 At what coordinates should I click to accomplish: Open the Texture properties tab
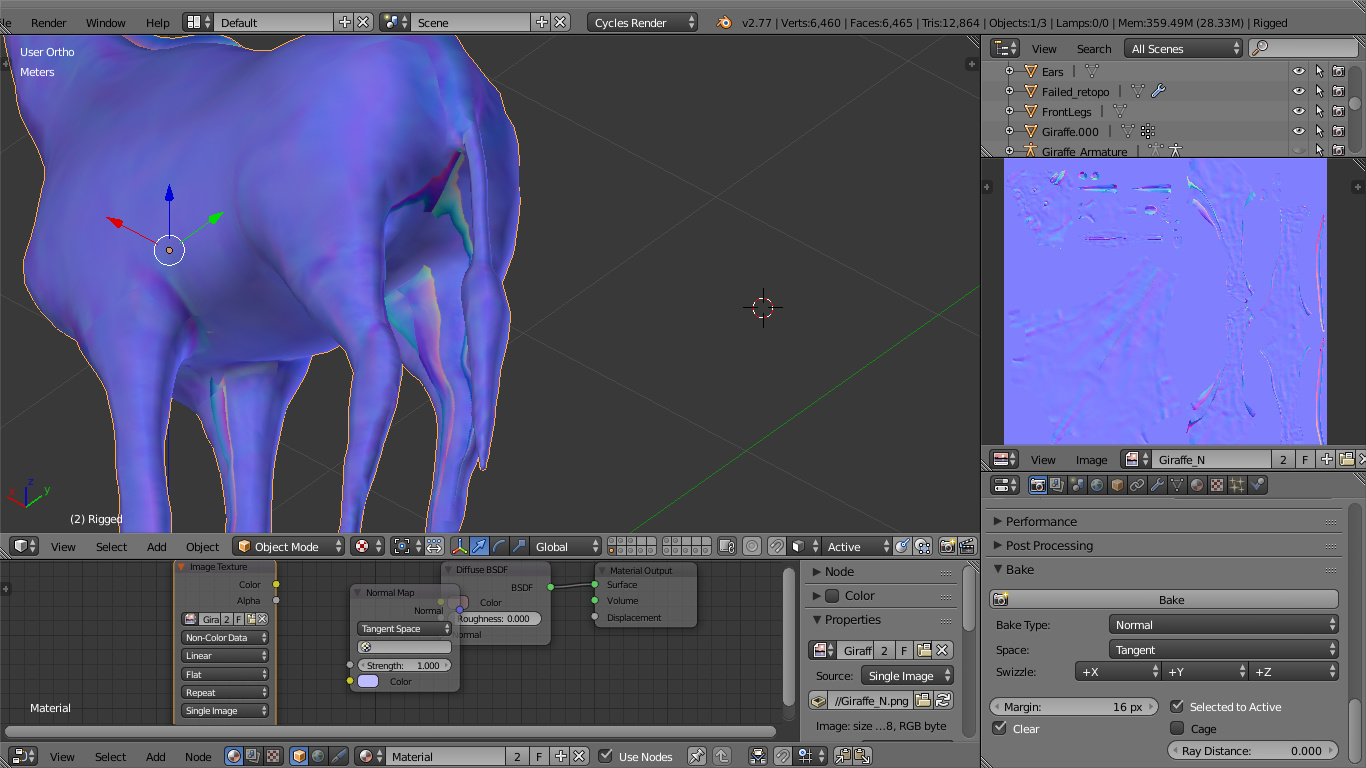point(1217,485)
